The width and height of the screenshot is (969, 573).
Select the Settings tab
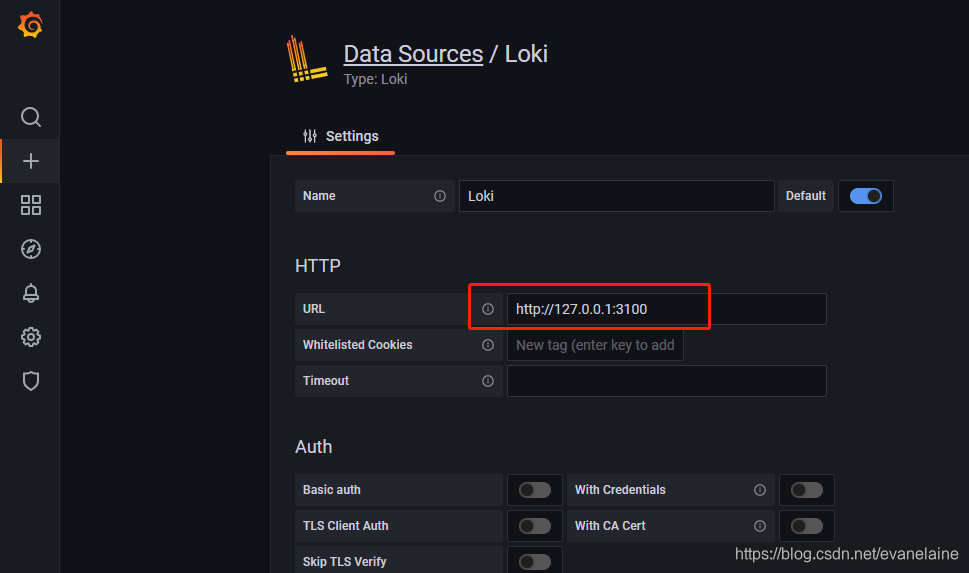click(341, 137)
